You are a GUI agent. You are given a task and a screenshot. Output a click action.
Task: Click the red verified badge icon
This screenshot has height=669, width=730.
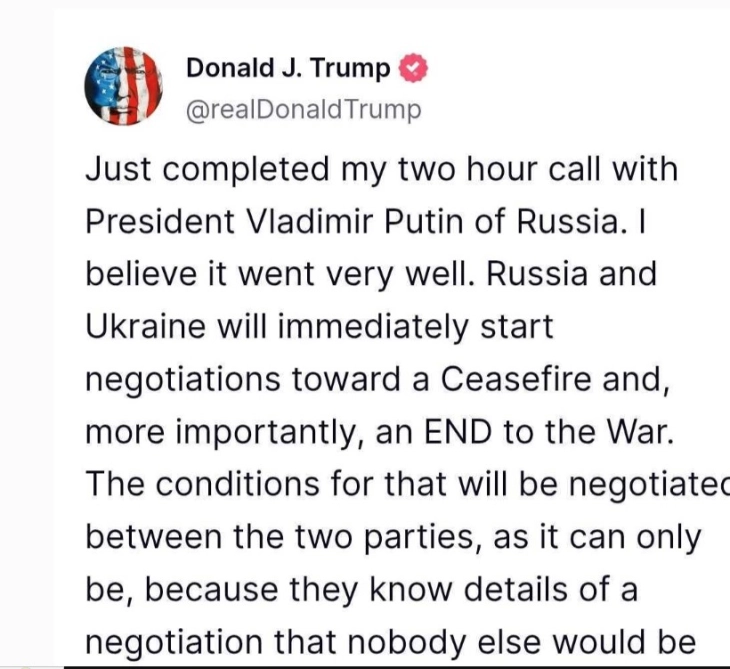pos(413,68)
